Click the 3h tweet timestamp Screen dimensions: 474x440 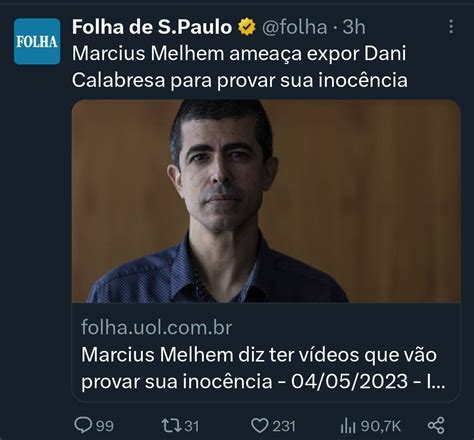pos(354,27)
